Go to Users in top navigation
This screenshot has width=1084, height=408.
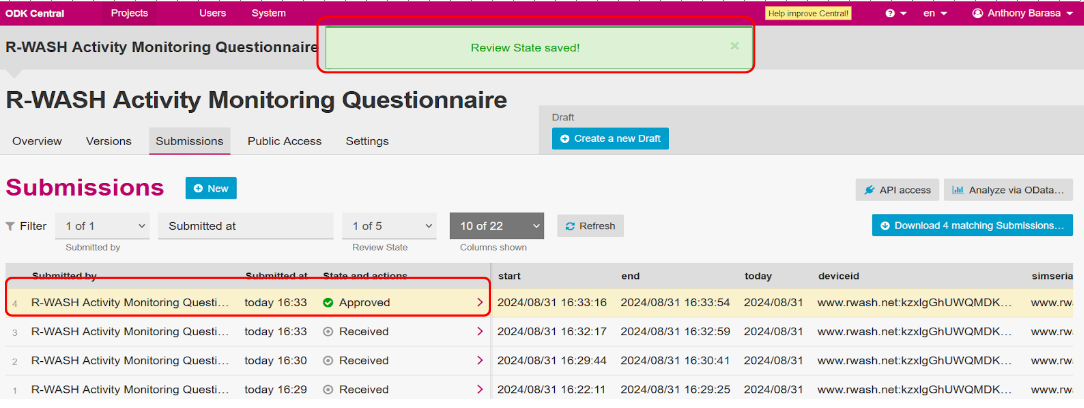coord(212,13)
